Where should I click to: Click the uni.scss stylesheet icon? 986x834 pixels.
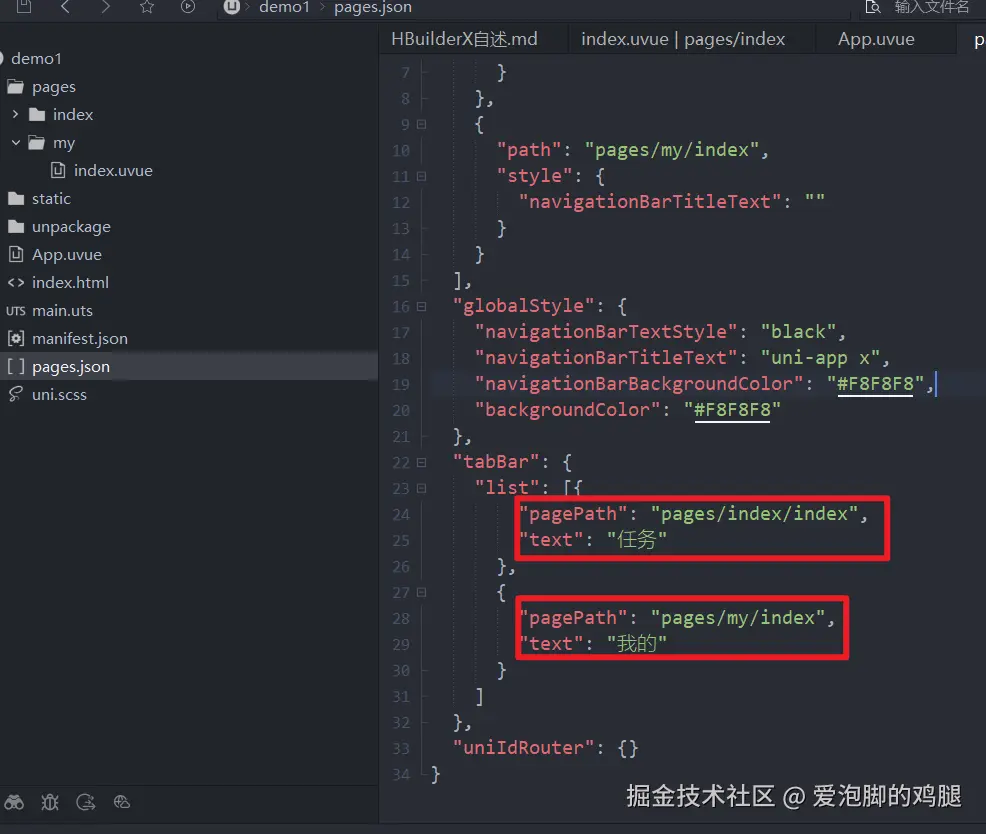(x=16, y=394)
